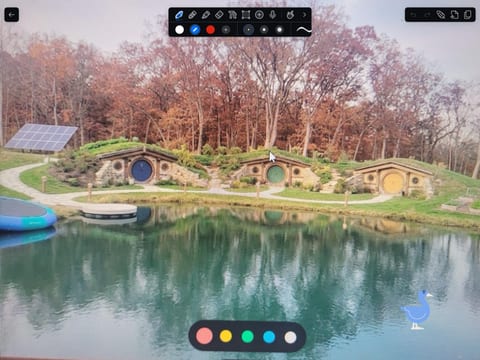Viewport: 480px width, 360px height.
Task: Pick the red pen color swatch
Action: (x=210, y=30)
